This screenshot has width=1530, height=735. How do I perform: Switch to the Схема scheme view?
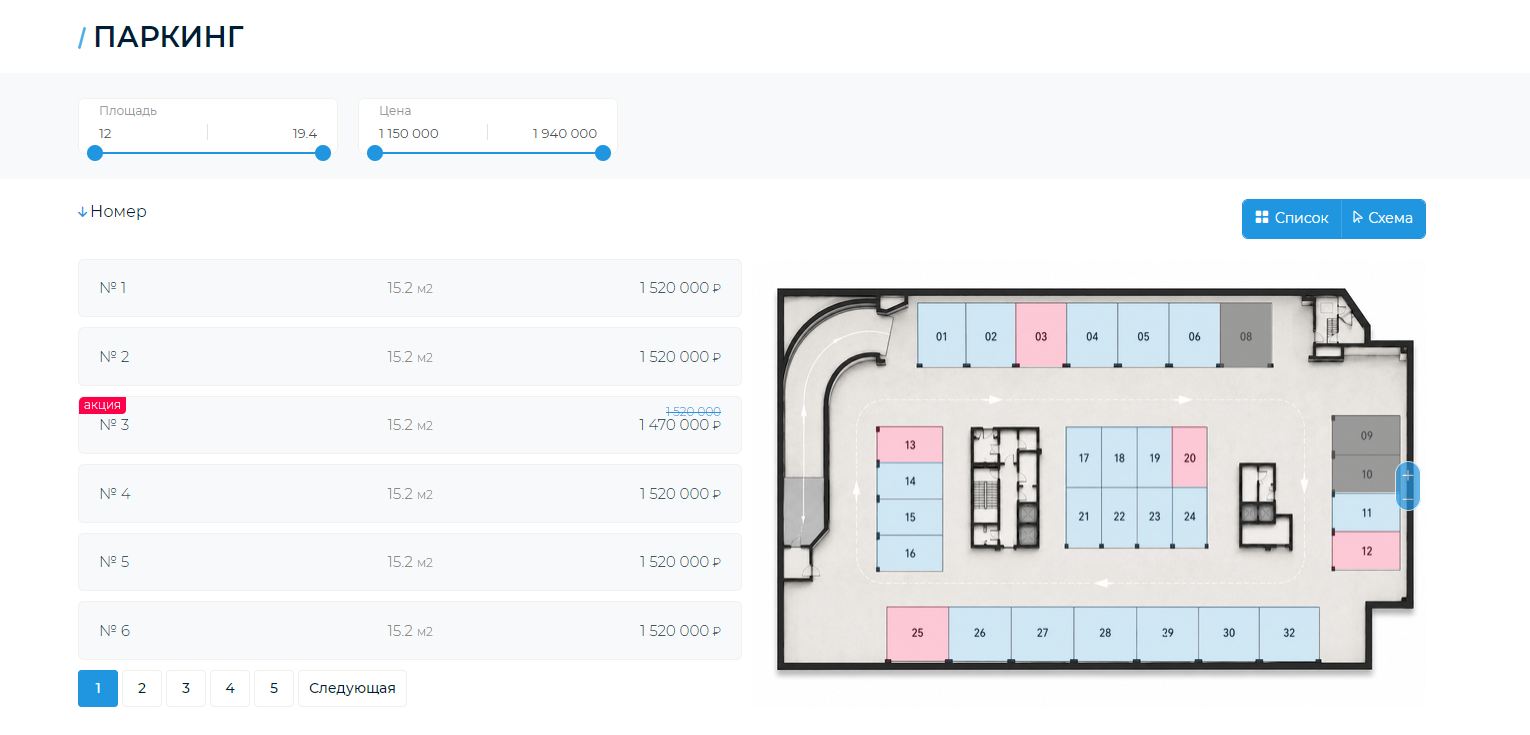pos(1383,218)
